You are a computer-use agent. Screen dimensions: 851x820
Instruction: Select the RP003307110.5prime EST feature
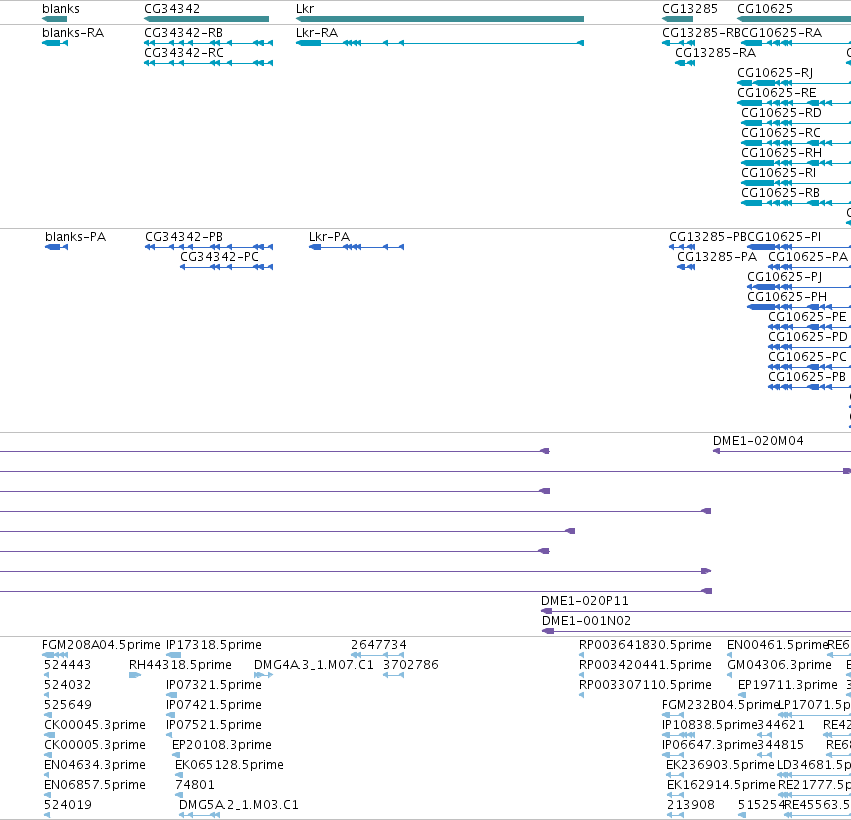[582, 695]
